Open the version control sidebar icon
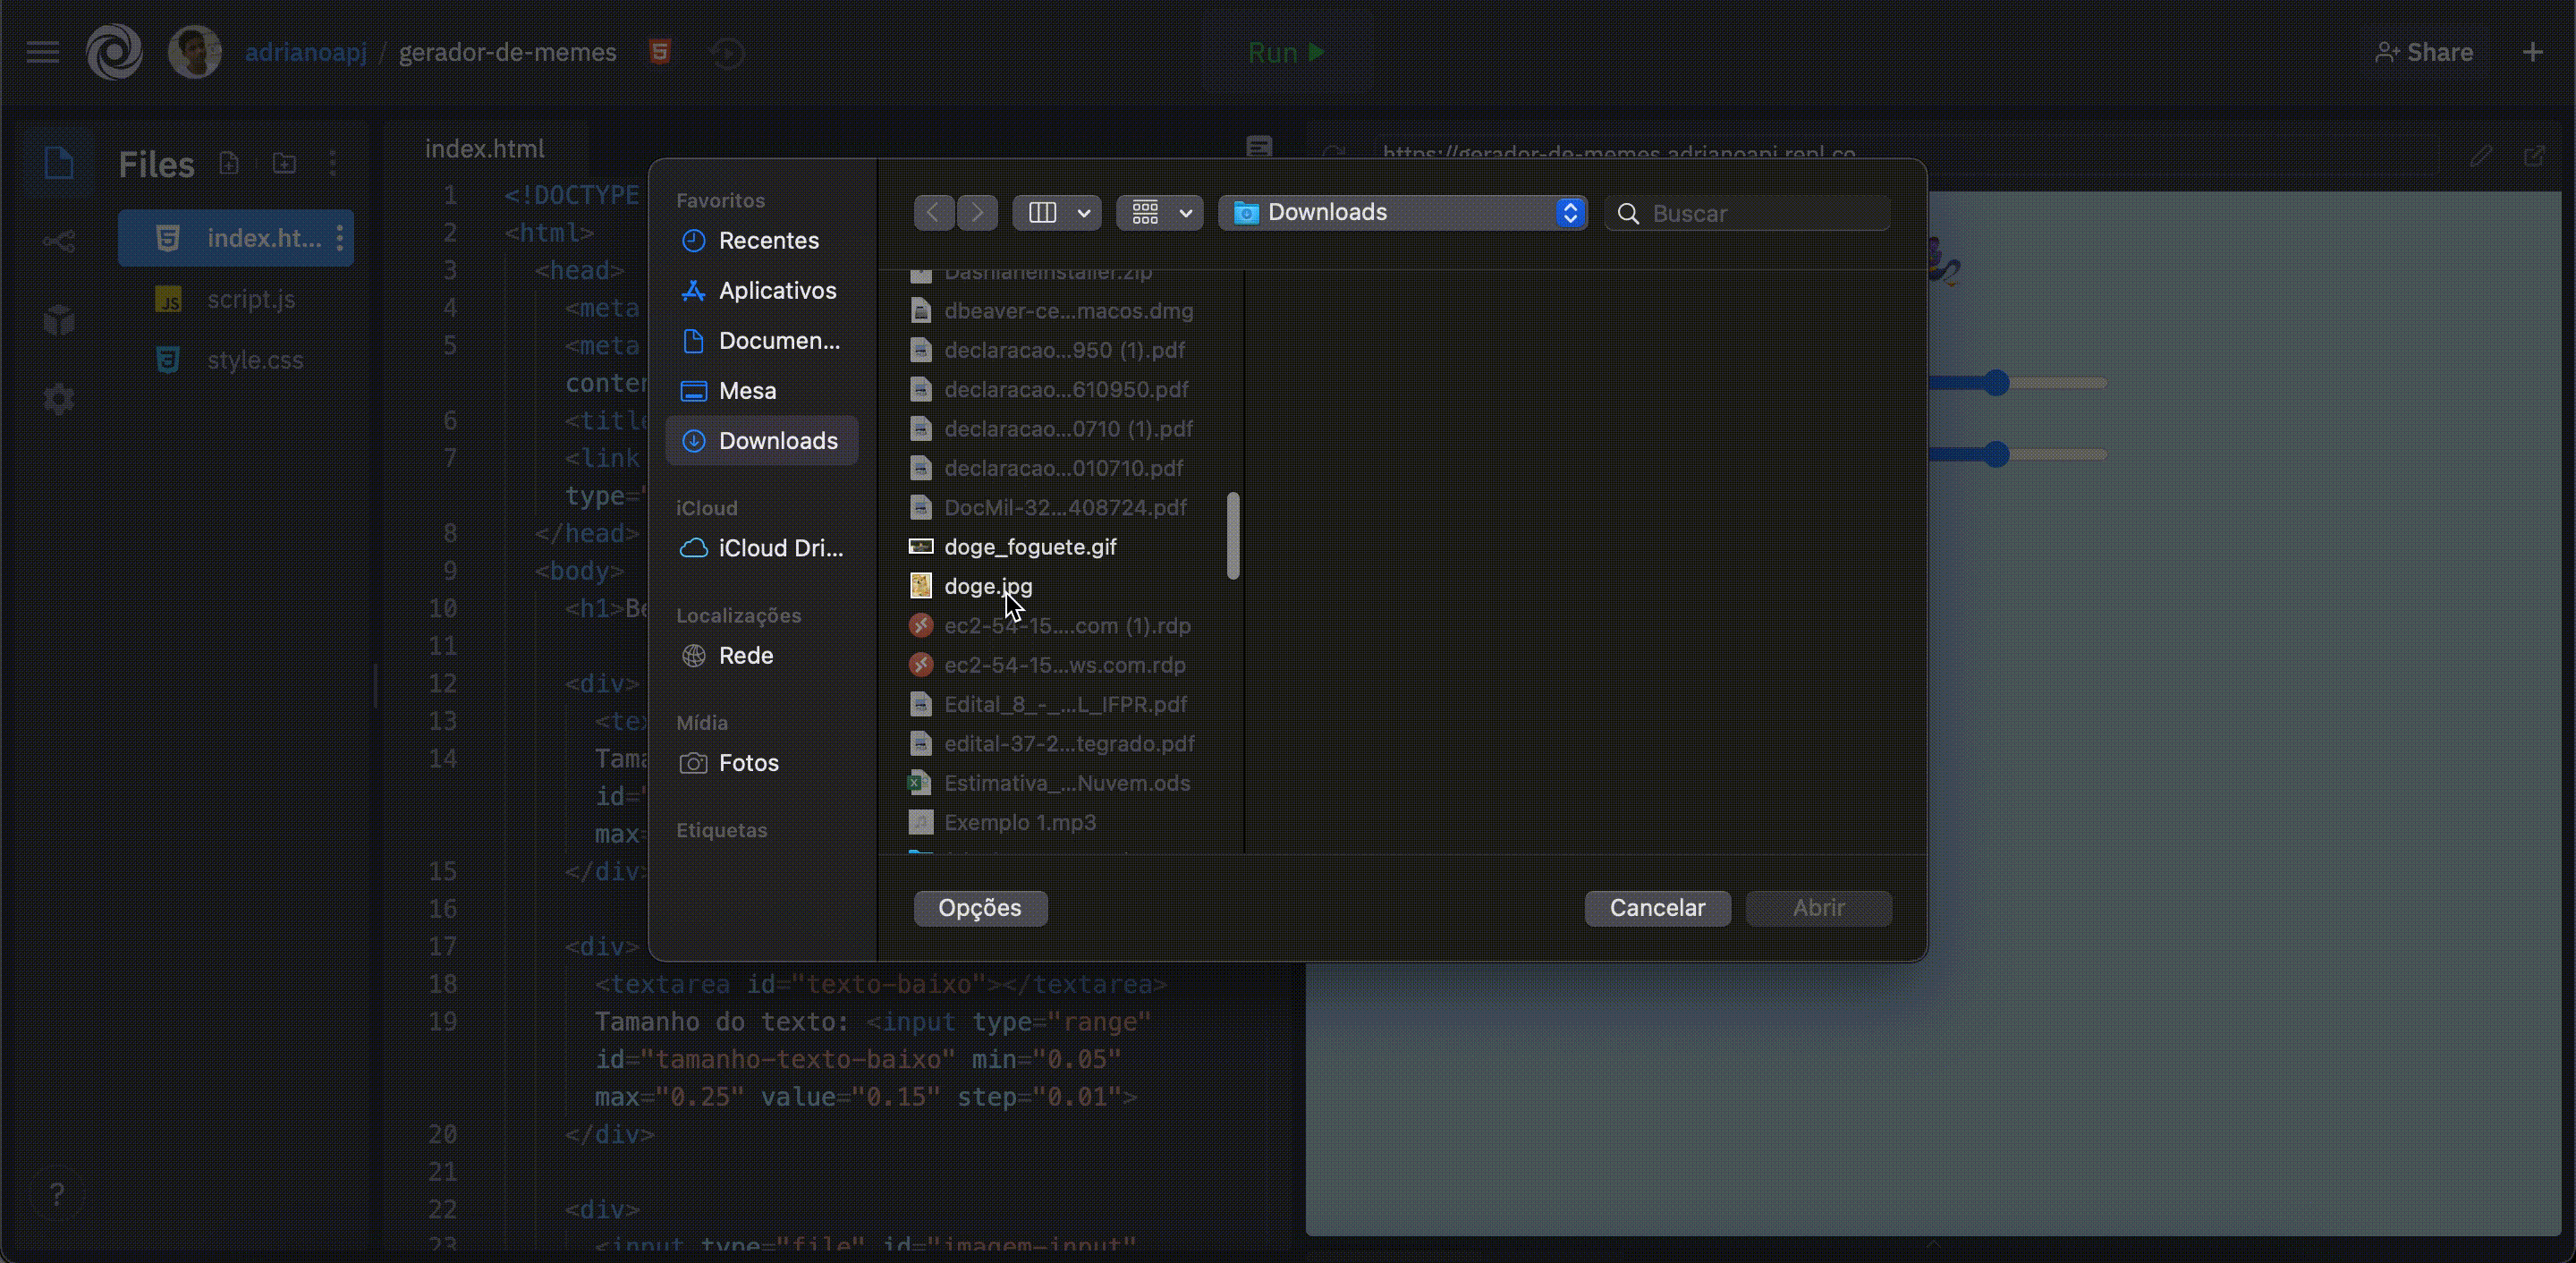This screenshot has width=2576, height=1263. [59, 241]
